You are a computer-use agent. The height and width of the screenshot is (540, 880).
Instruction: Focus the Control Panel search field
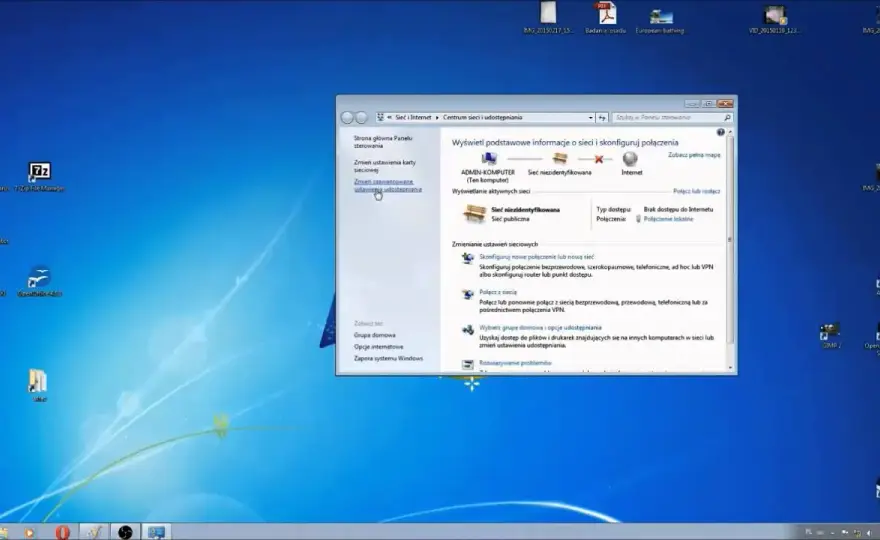click(x=672, y=117)
